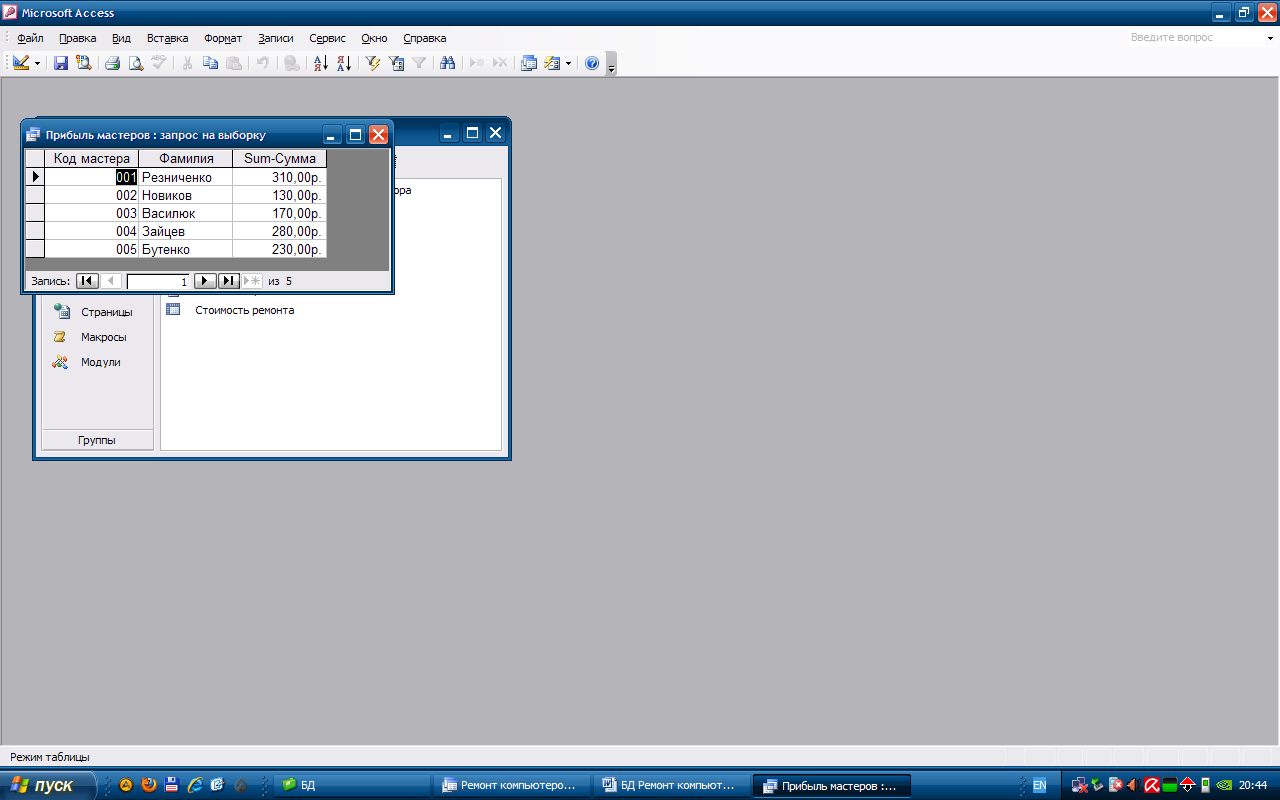
Task: Save with the floppy disk icon
Action: [61, 63]
